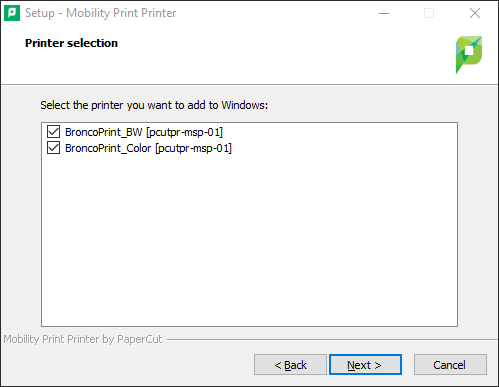Image resolution: width=499 pixels, height=387 pixels.
Task: Continue setup with the Next button
Action: (365, 365)
